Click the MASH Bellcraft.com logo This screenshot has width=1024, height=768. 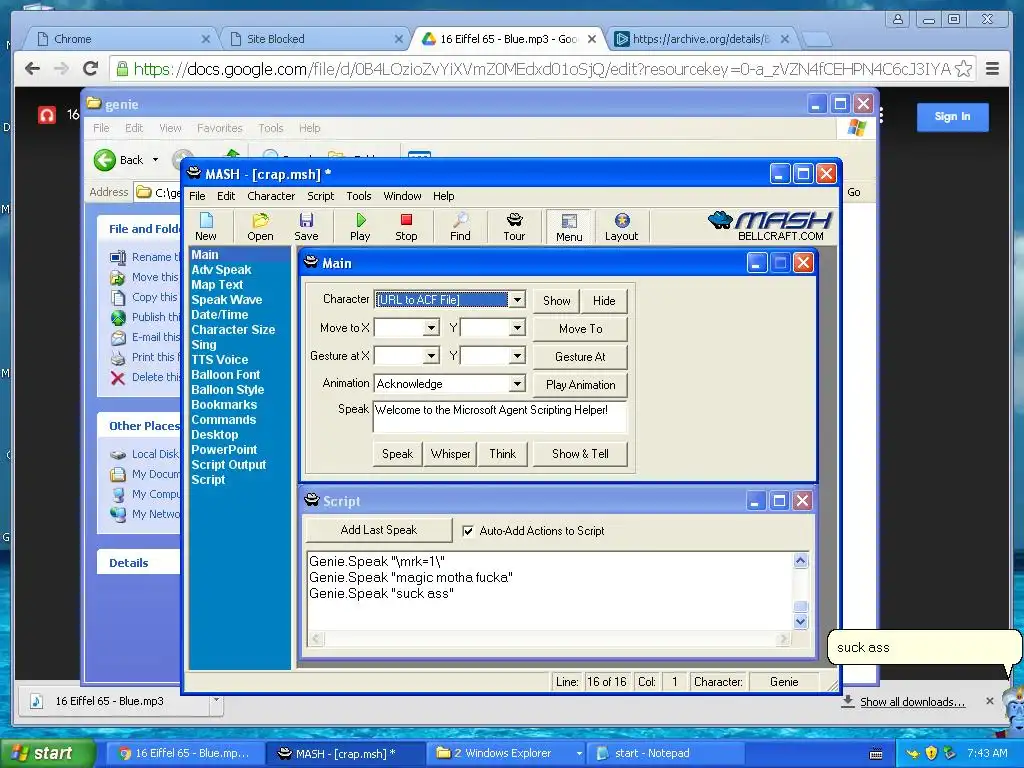click(769, 226)
